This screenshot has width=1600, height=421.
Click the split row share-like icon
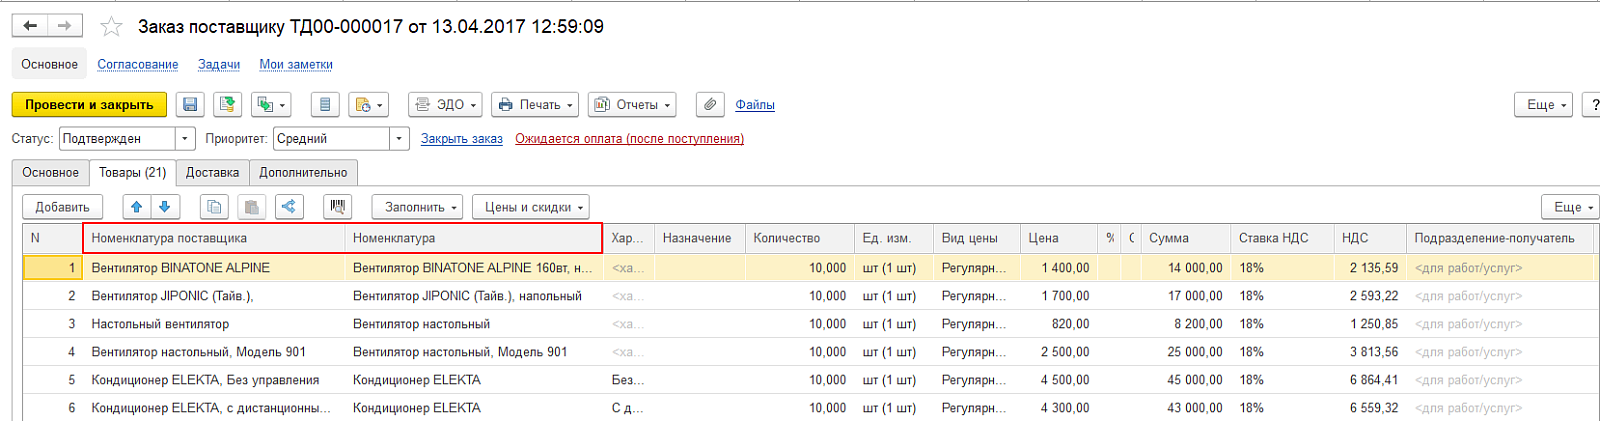(x=289, y=207)
